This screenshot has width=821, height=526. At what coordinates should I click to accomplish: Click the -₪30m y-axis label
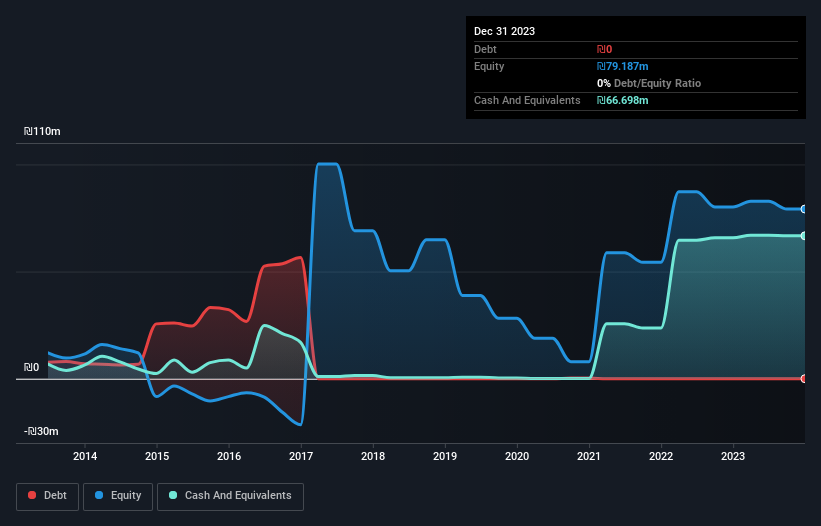click(41, 431)
